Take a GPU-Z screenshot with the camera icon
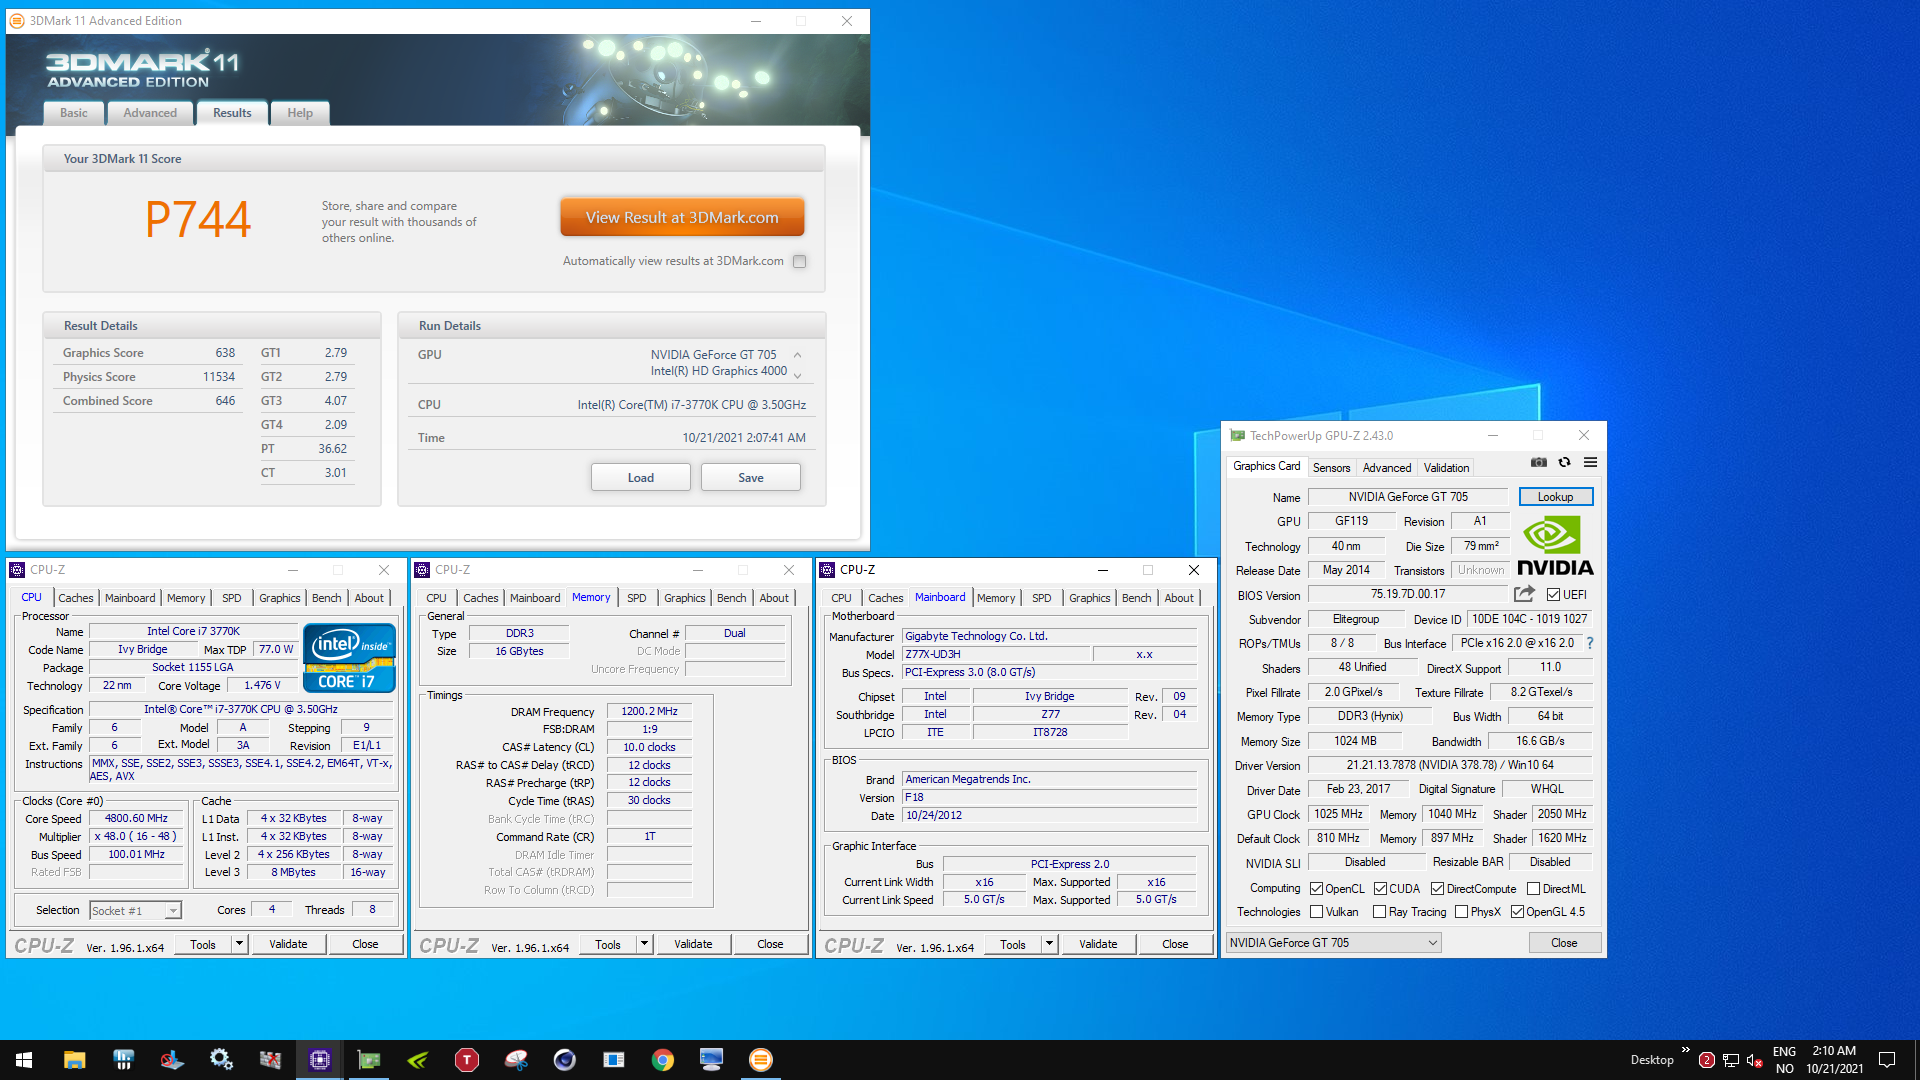This screenshot has height=1080, width=1920. click(x=1538, y=462)
